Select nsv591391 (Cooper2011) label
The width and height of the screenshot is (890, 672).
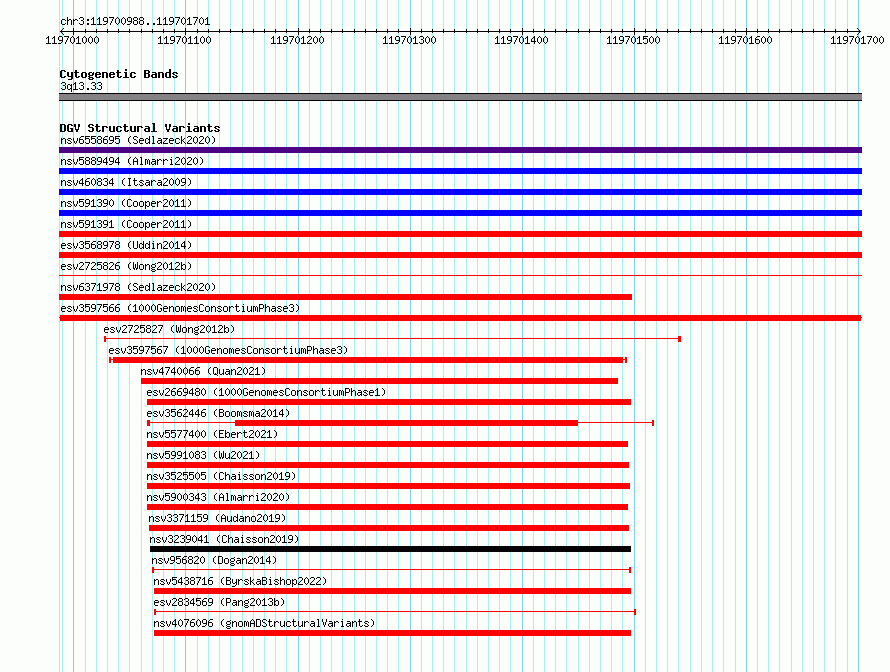126,224
